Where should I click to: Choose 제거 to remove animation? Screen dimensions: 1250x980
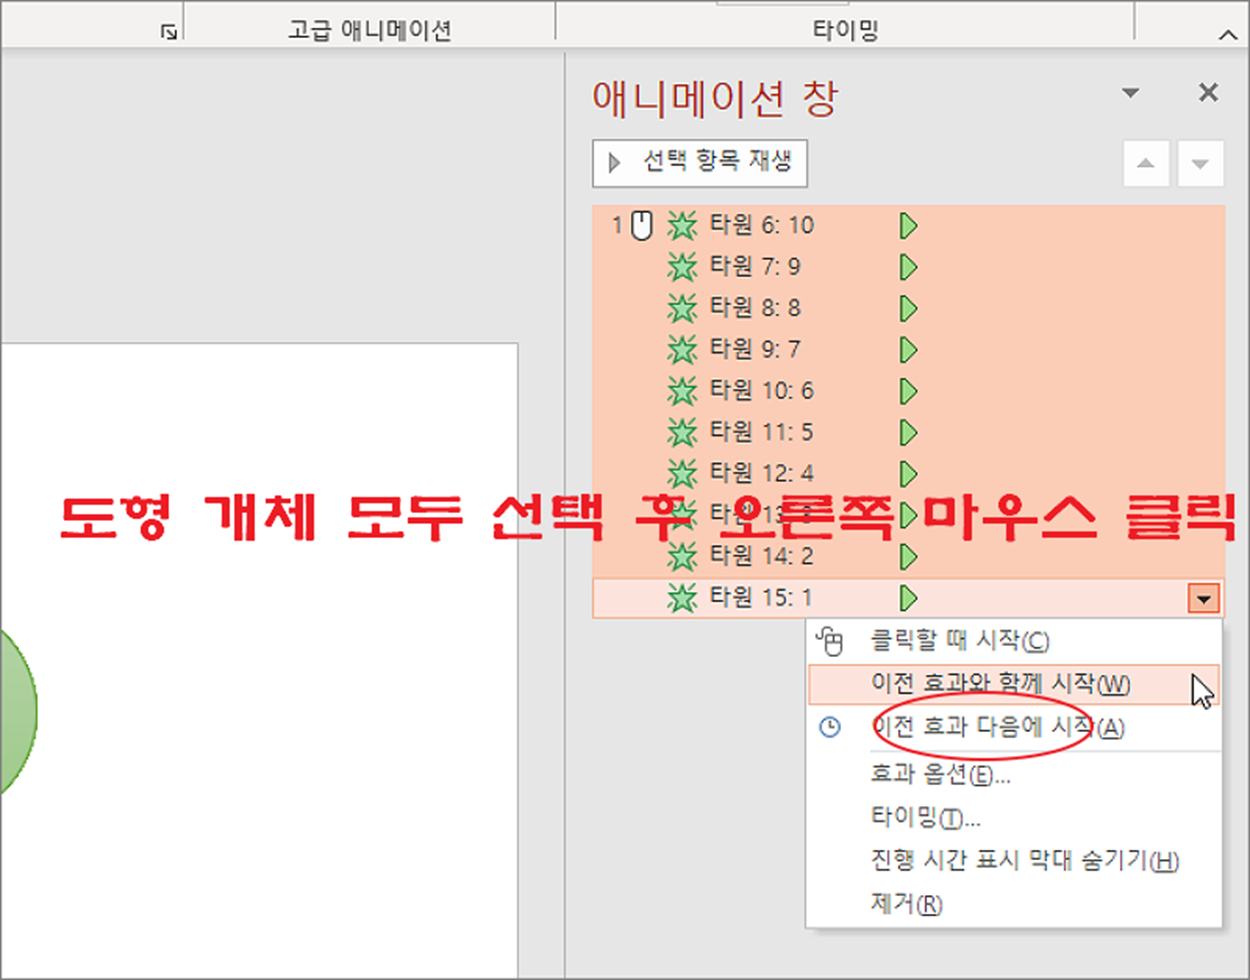(1014, 904)
